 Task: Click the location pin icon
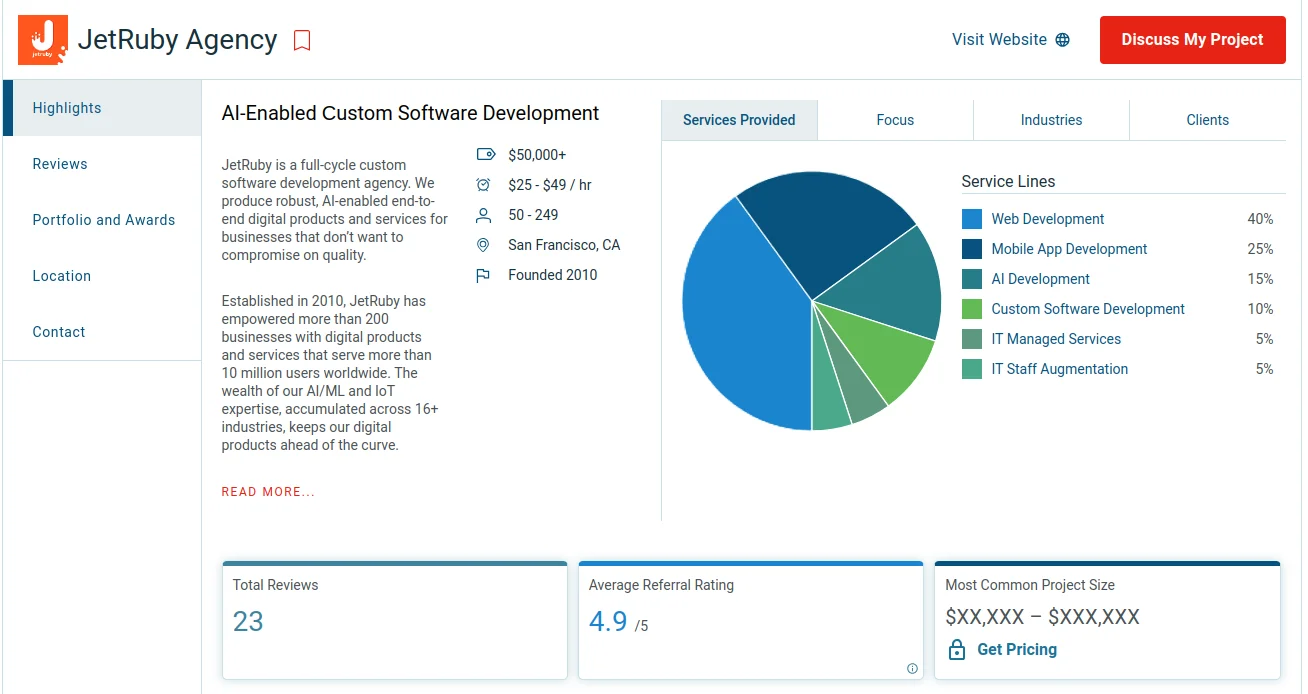pyautogui.click(x=484, y=245)
